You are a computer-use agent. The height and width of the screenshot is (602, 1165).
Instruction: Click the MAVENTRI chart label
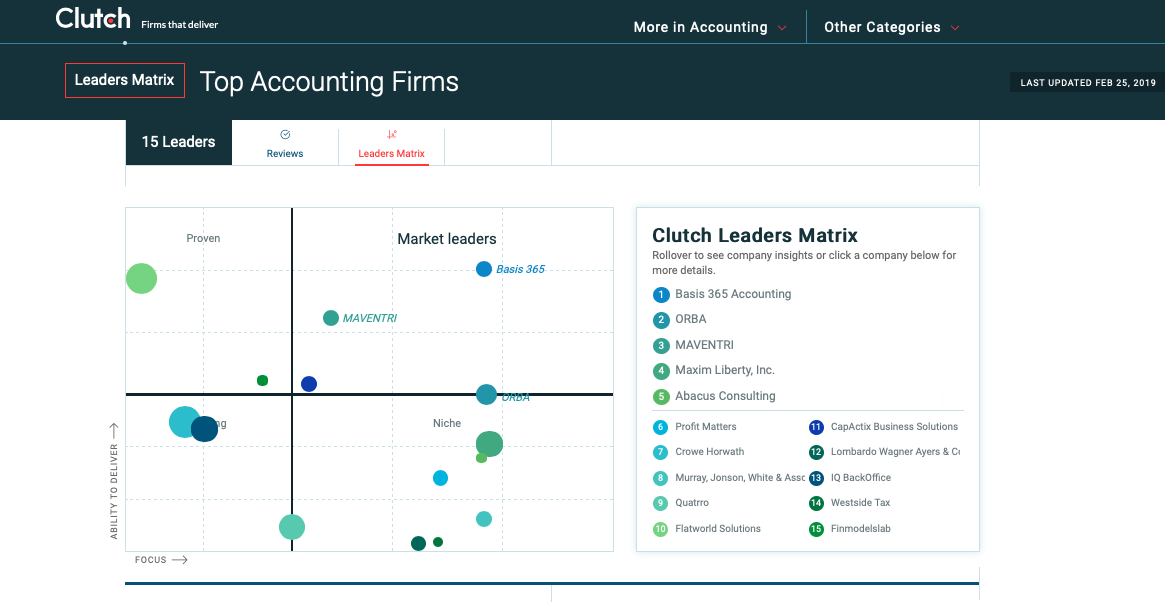pos(369,318)
